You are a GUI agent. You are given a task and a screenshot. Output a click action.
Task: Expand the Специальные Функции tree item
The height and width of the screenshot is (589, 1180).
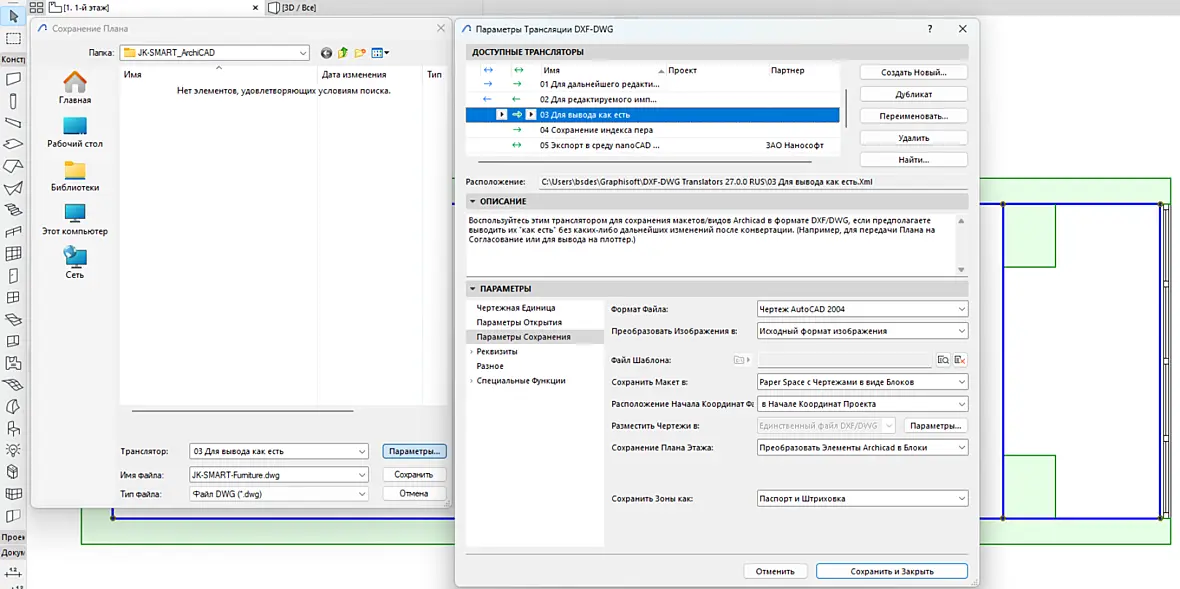coord(471,381)
